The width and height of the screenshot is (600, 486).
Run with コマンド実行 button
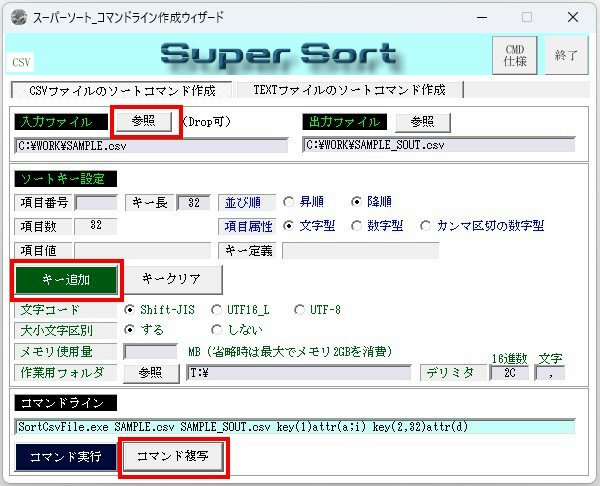pyautogui.click(x=66, y=457)
